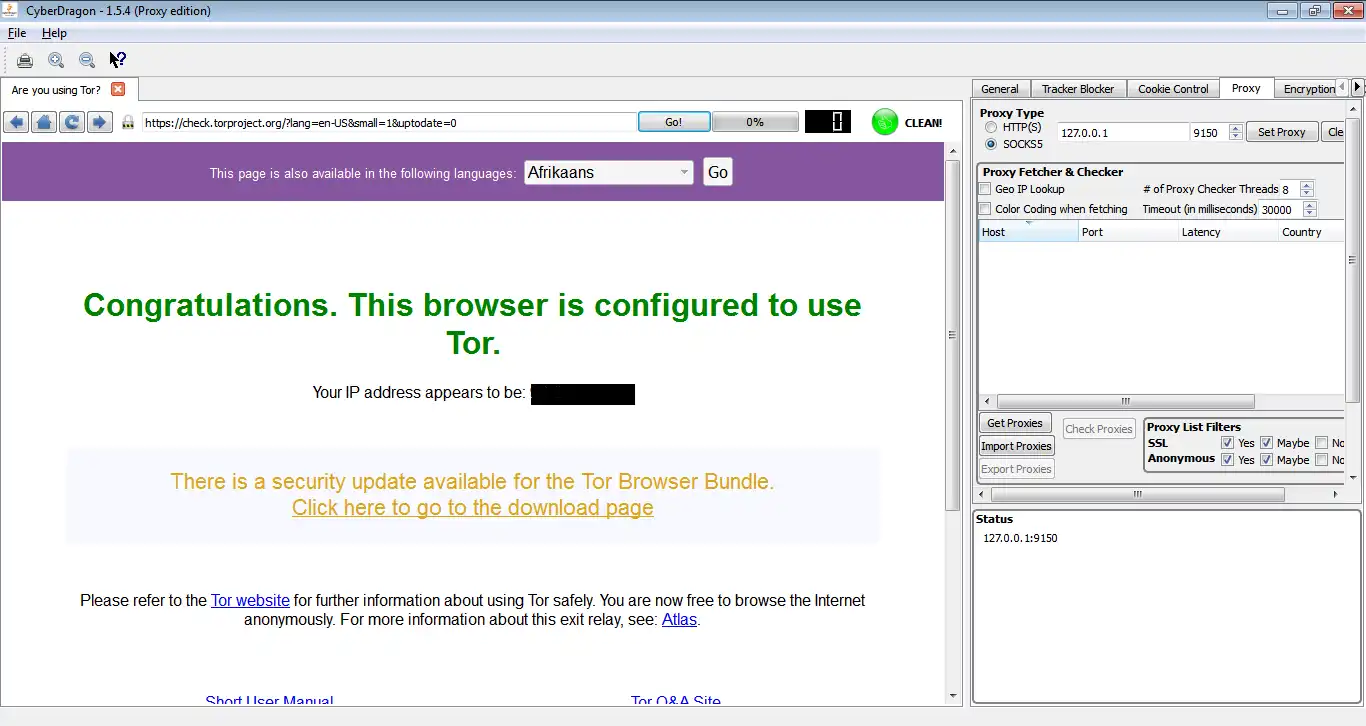Click the 0% page load progress bar
This screenshot has width=1366, height=726.
(755, 122)
